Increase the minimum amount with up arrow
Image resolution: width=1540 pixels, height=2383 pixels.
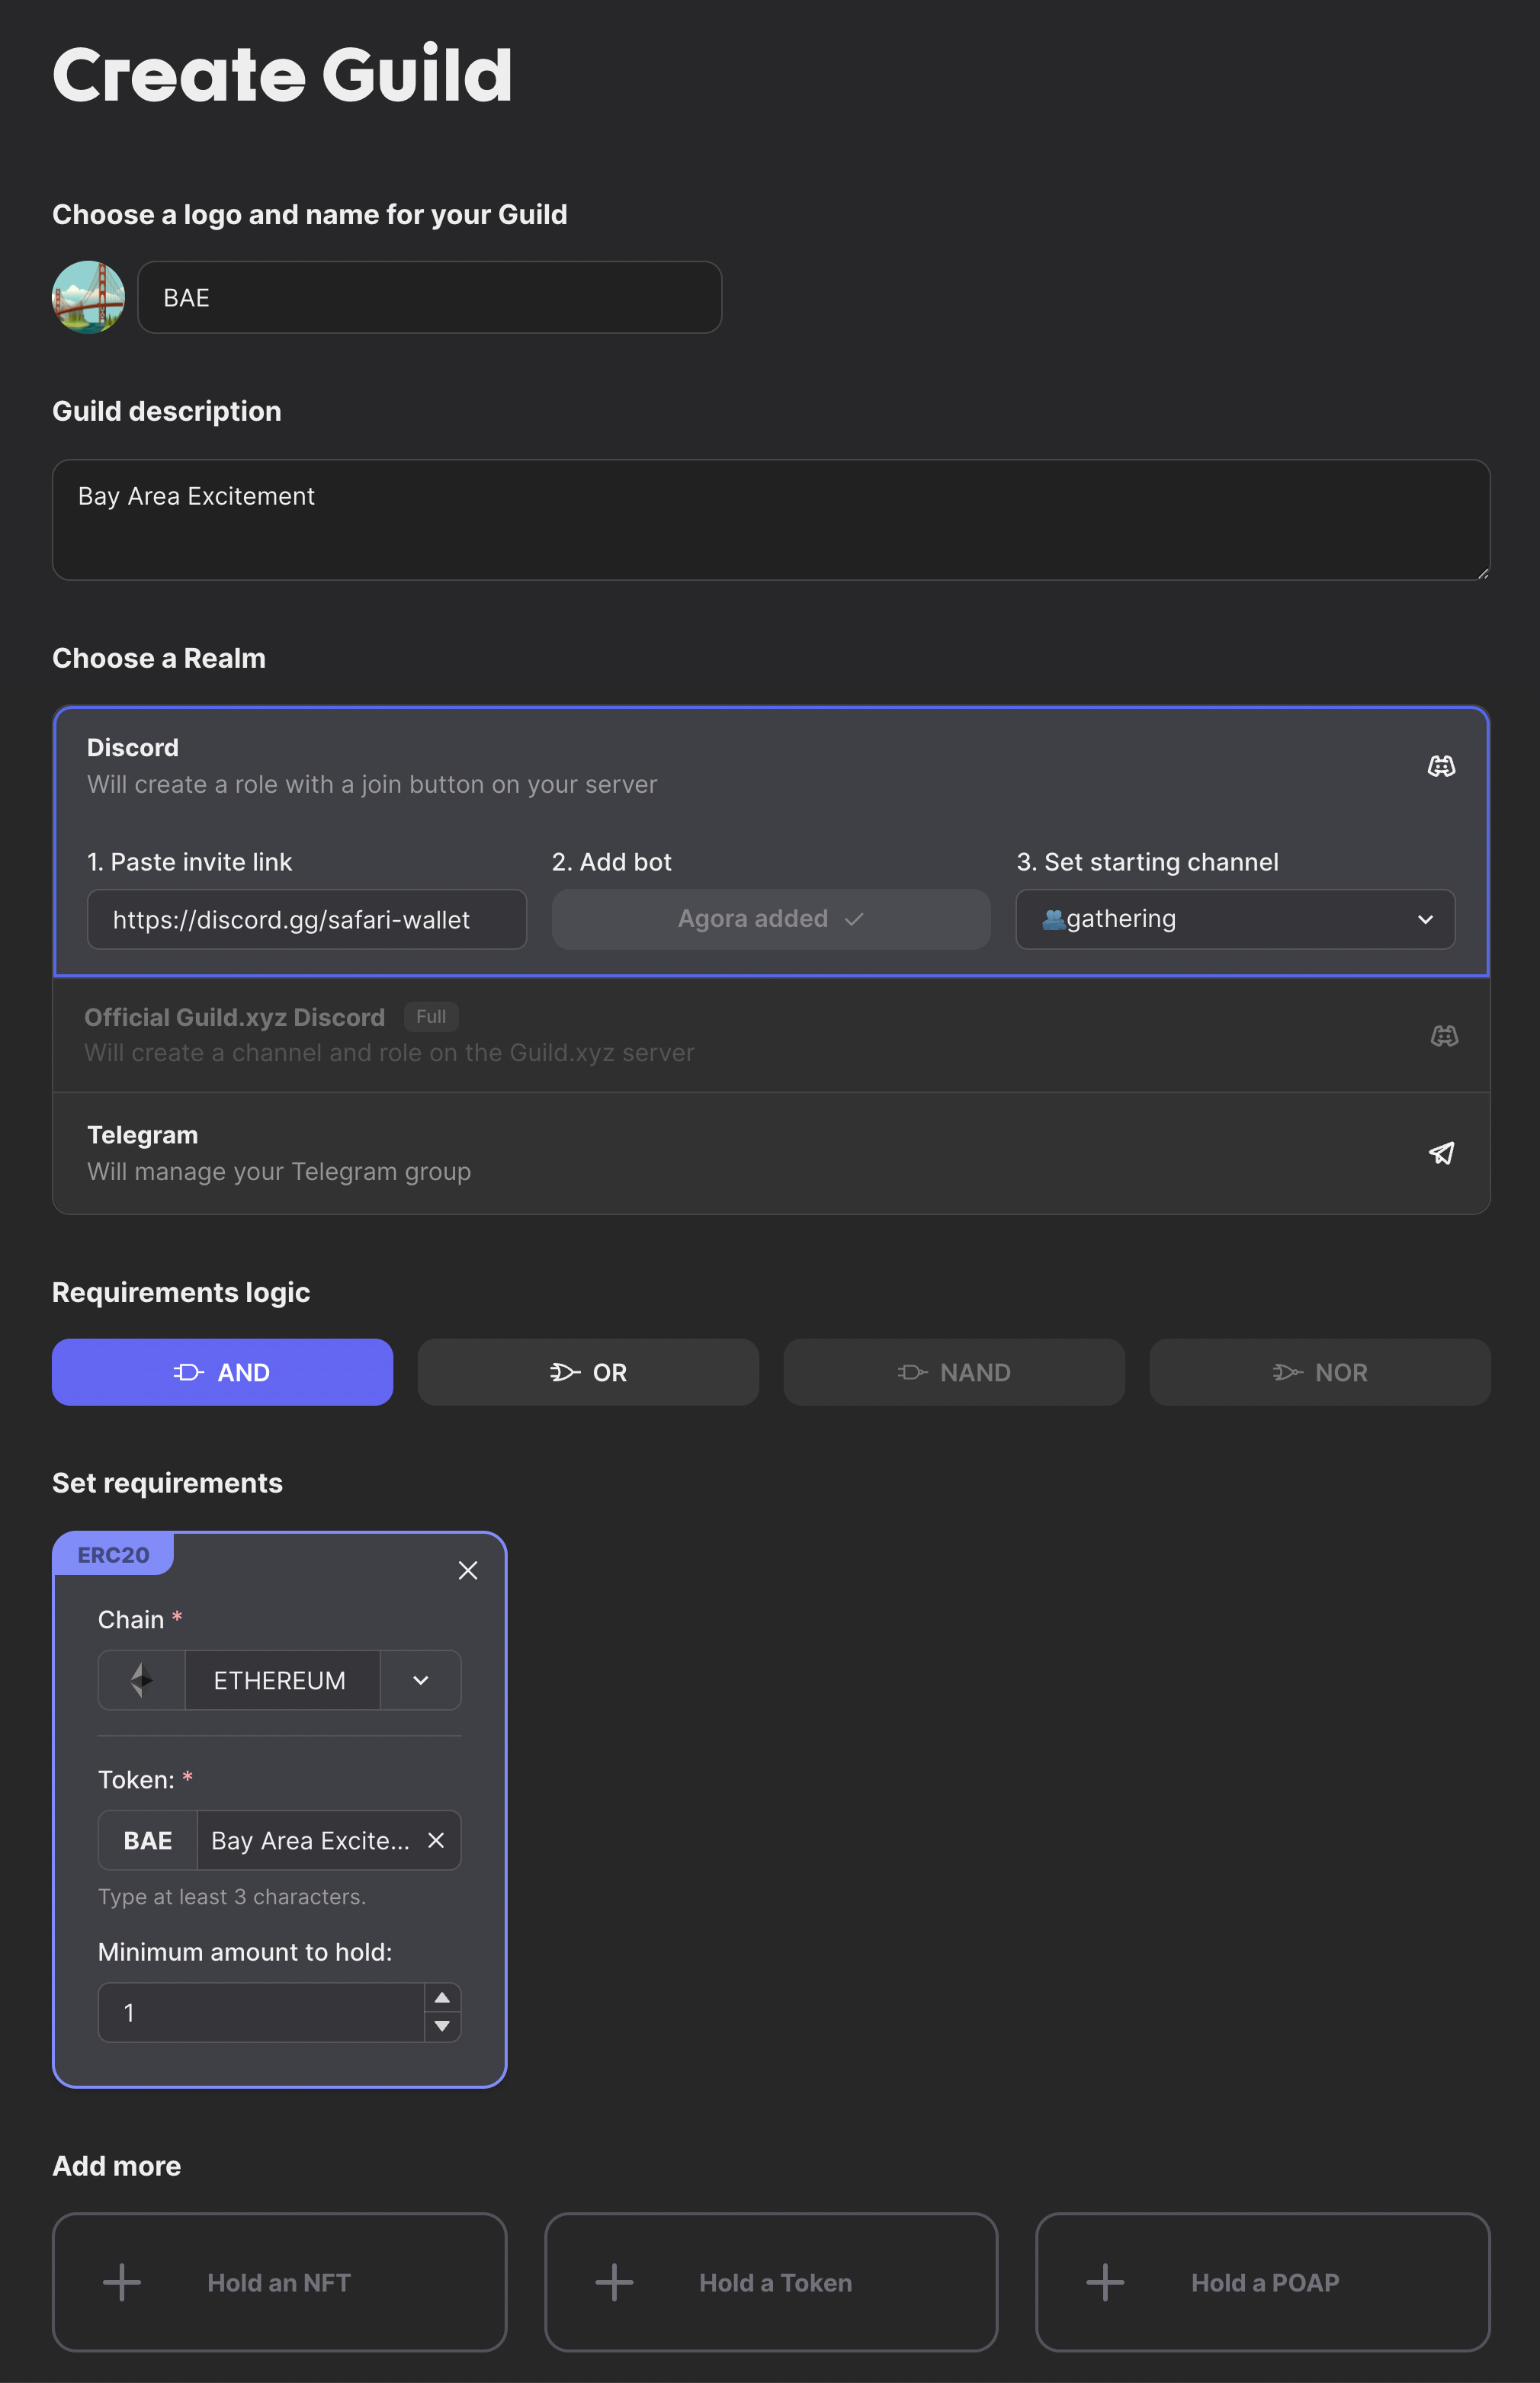442,1998
